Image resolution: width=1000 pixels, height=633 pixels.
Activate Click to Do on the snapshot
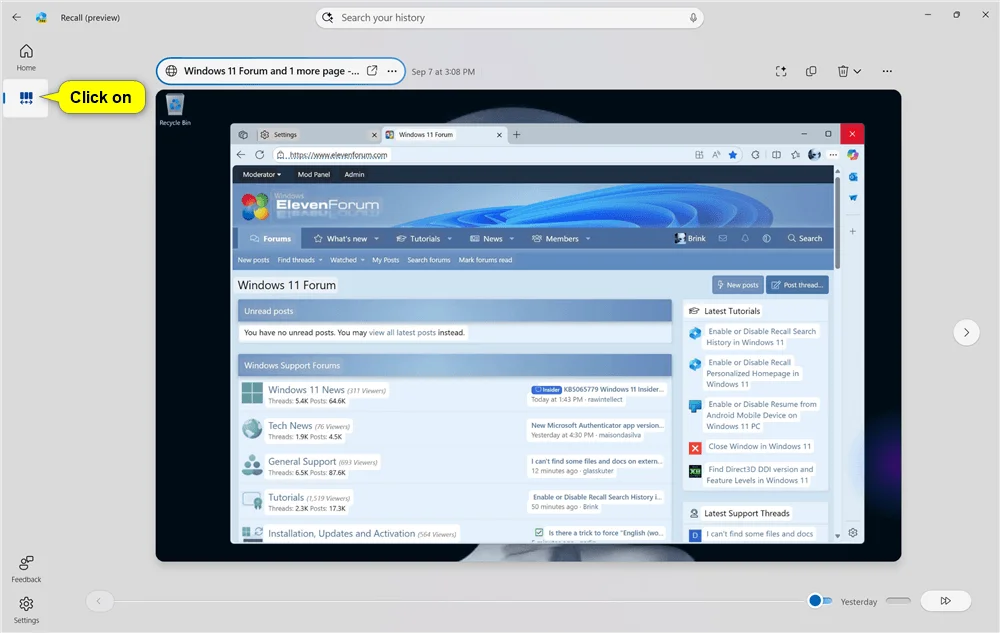pyautogui.click(x=781, y=71)
